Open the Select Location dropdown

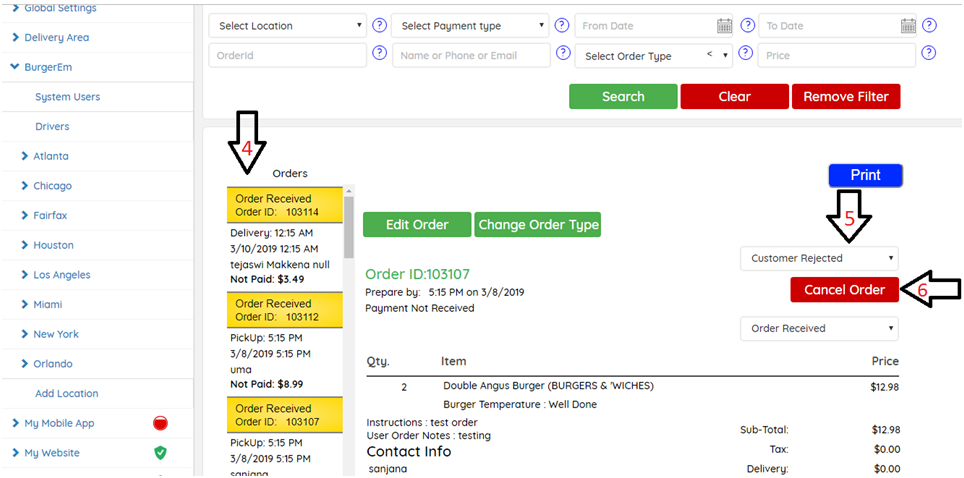pos(289,26)
